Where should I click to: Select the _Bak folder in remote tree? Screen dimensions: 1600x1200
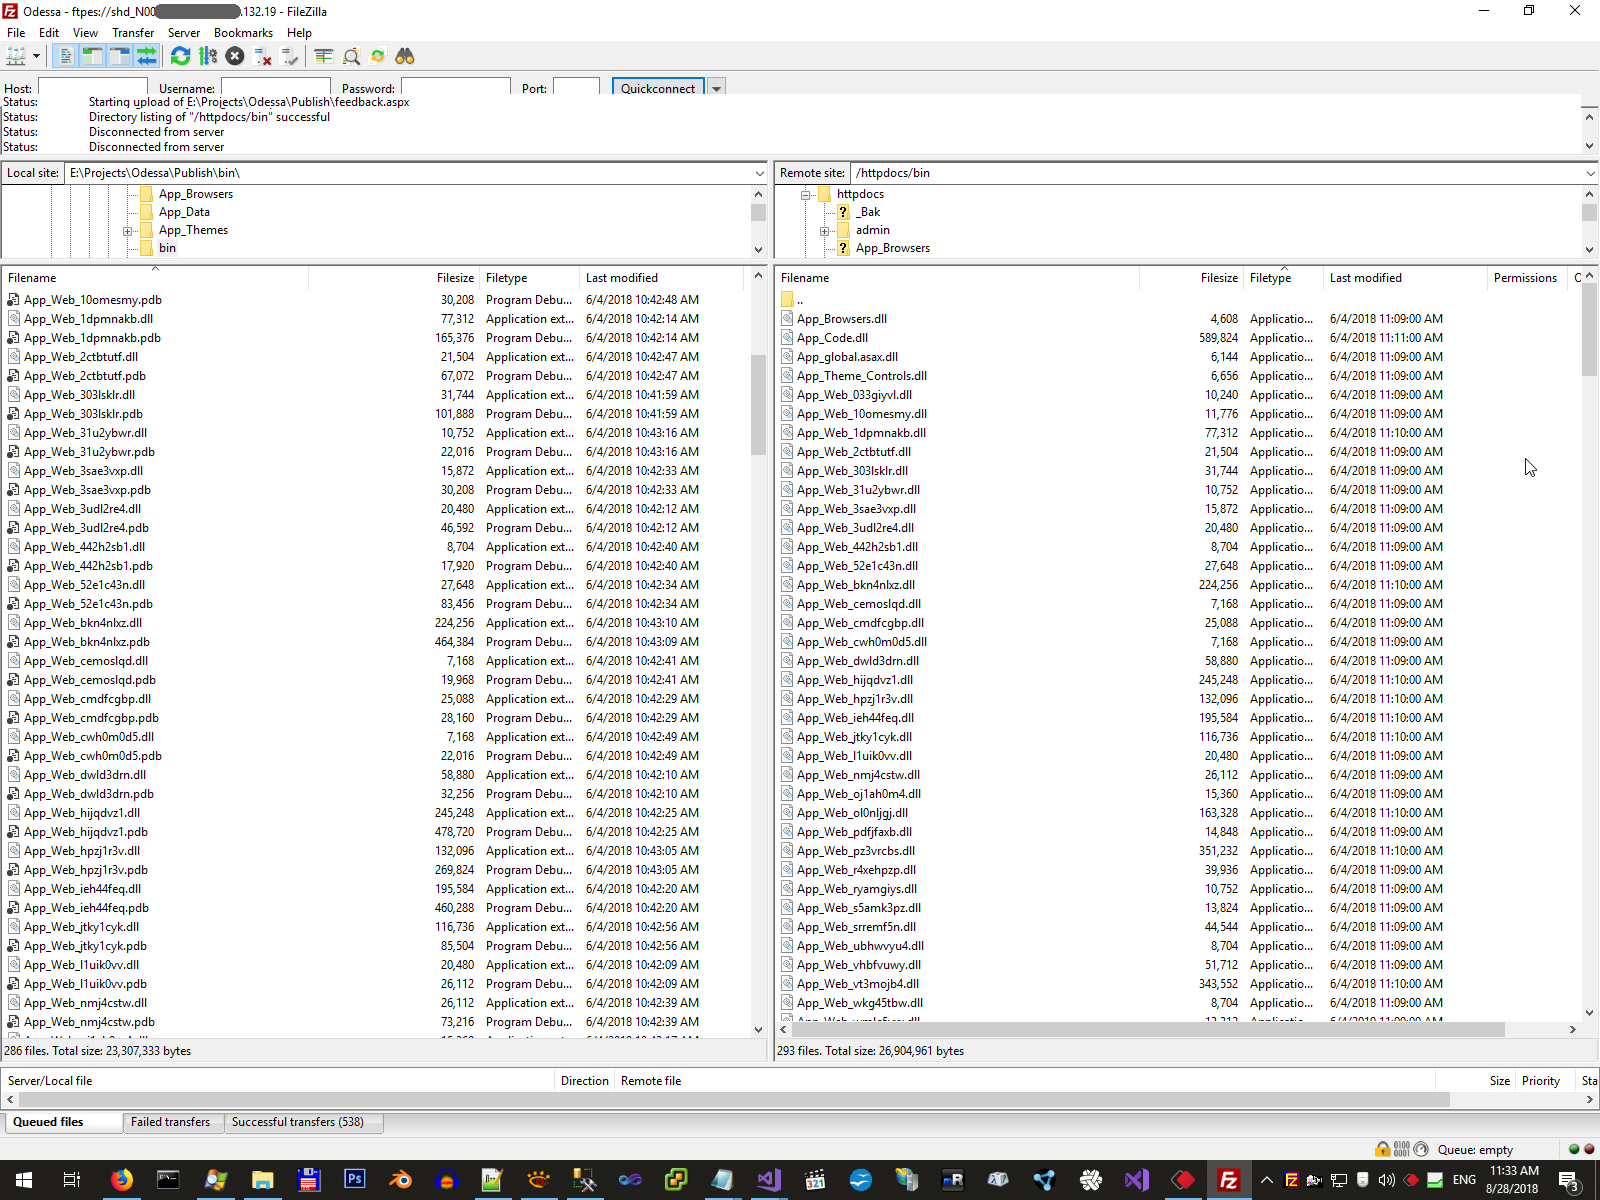868,212
